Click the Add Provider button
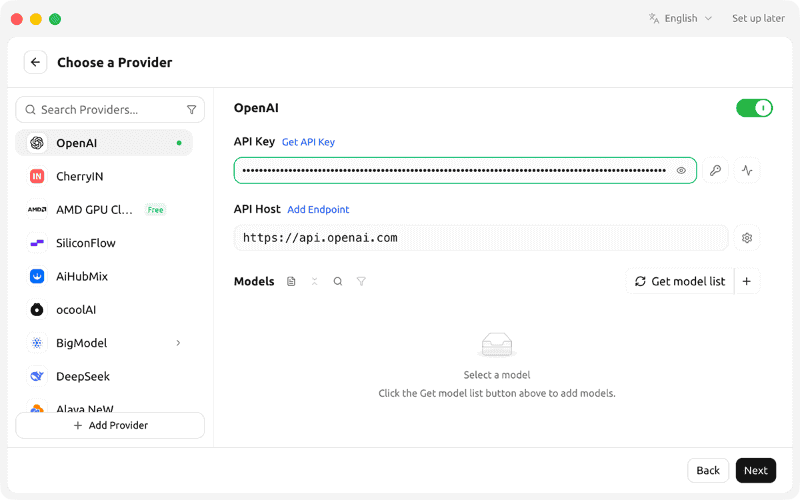This screenshot has height=500, width=800. pos(110,425)
